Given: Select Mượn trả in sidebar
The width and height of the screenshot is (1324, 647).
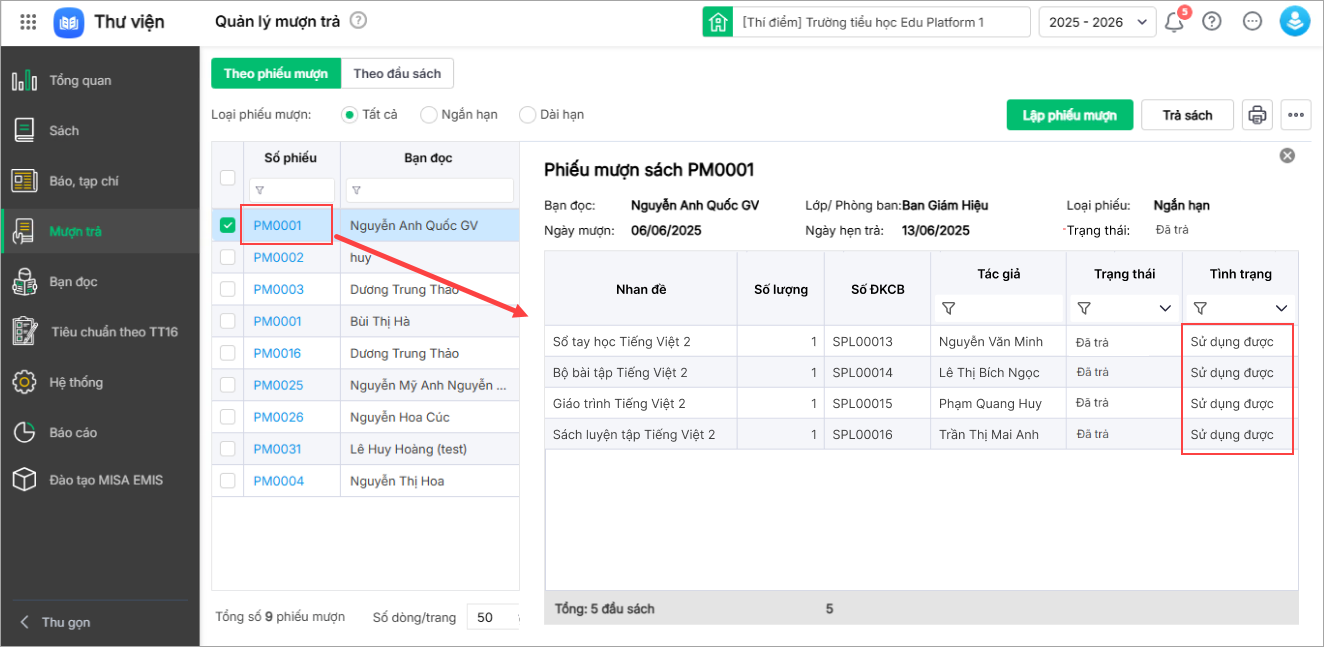Looking at the screenshot, I should [x=100, y=231].
